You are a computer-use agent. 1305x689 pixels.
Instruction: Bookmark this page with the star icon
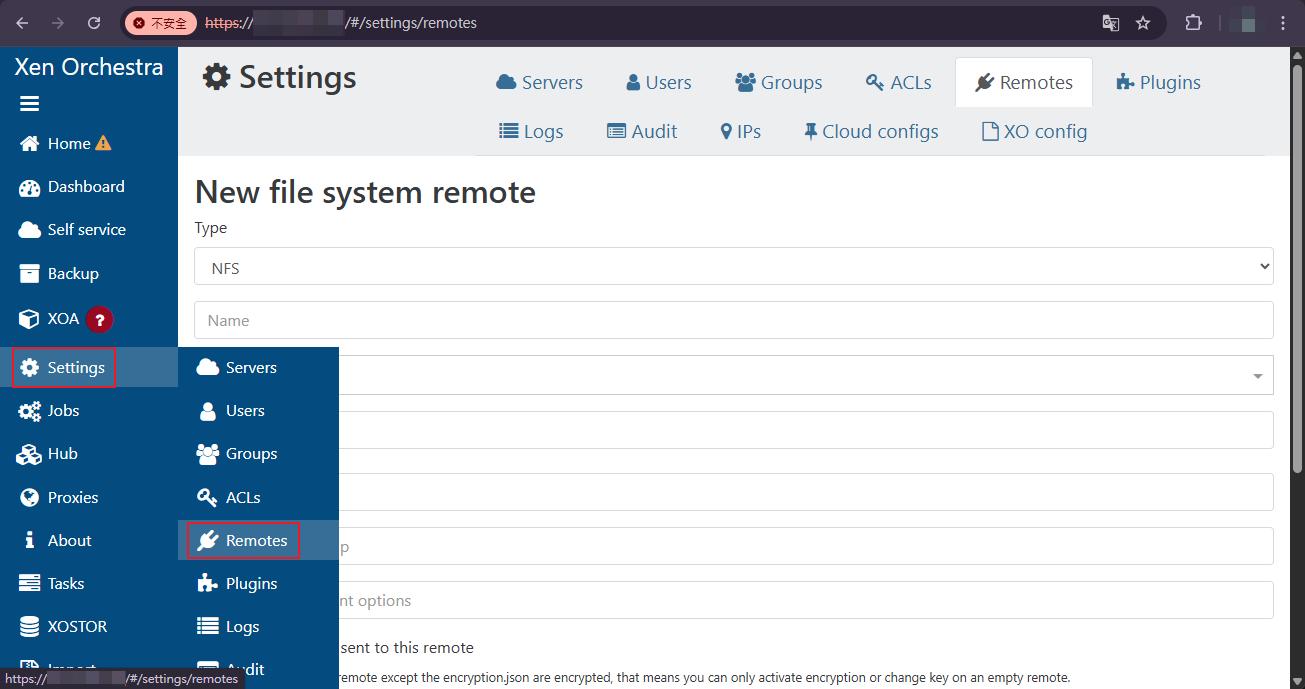tap(1143, 23)
